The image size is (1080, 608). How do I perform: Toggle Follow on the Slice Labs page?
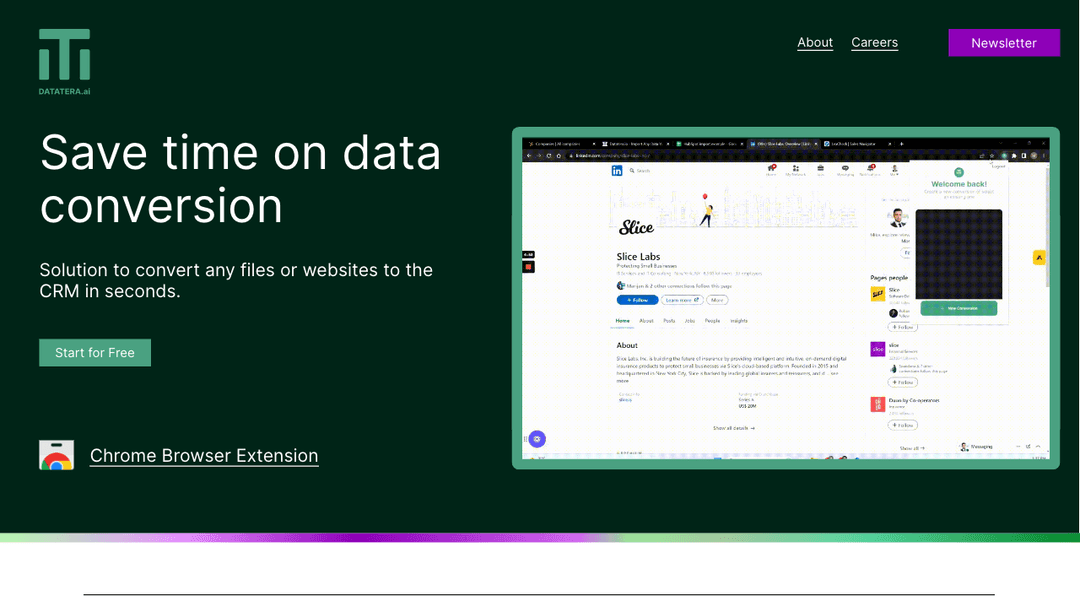coord(637,300)
